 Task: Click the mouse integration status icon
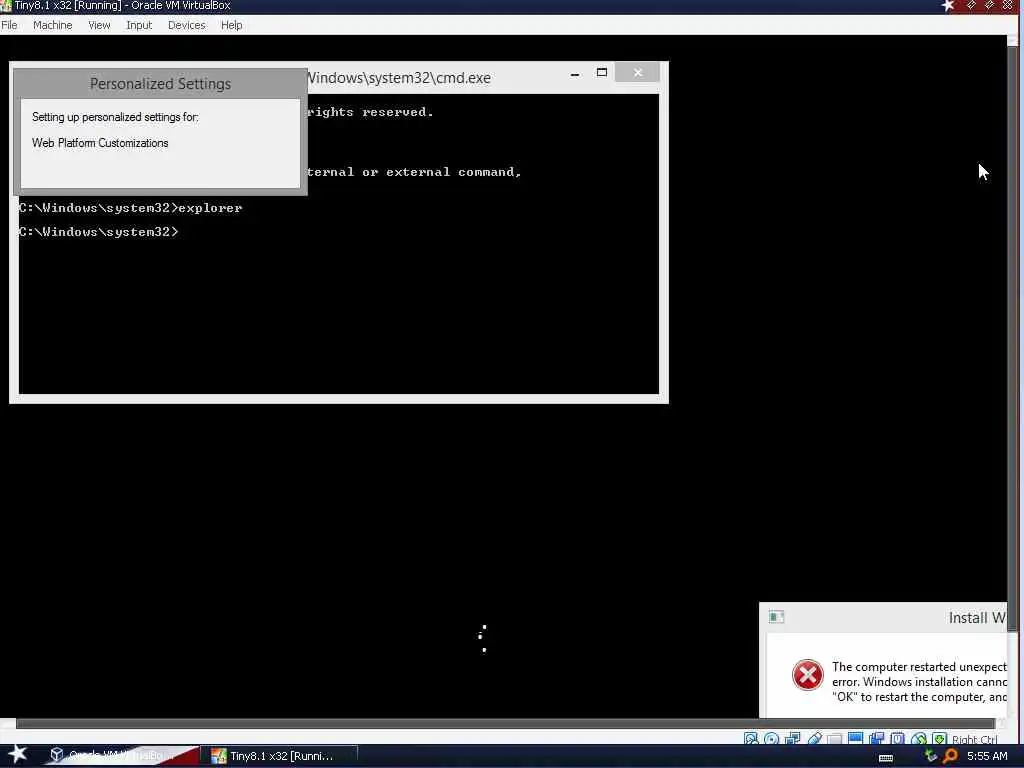[918, 739]
